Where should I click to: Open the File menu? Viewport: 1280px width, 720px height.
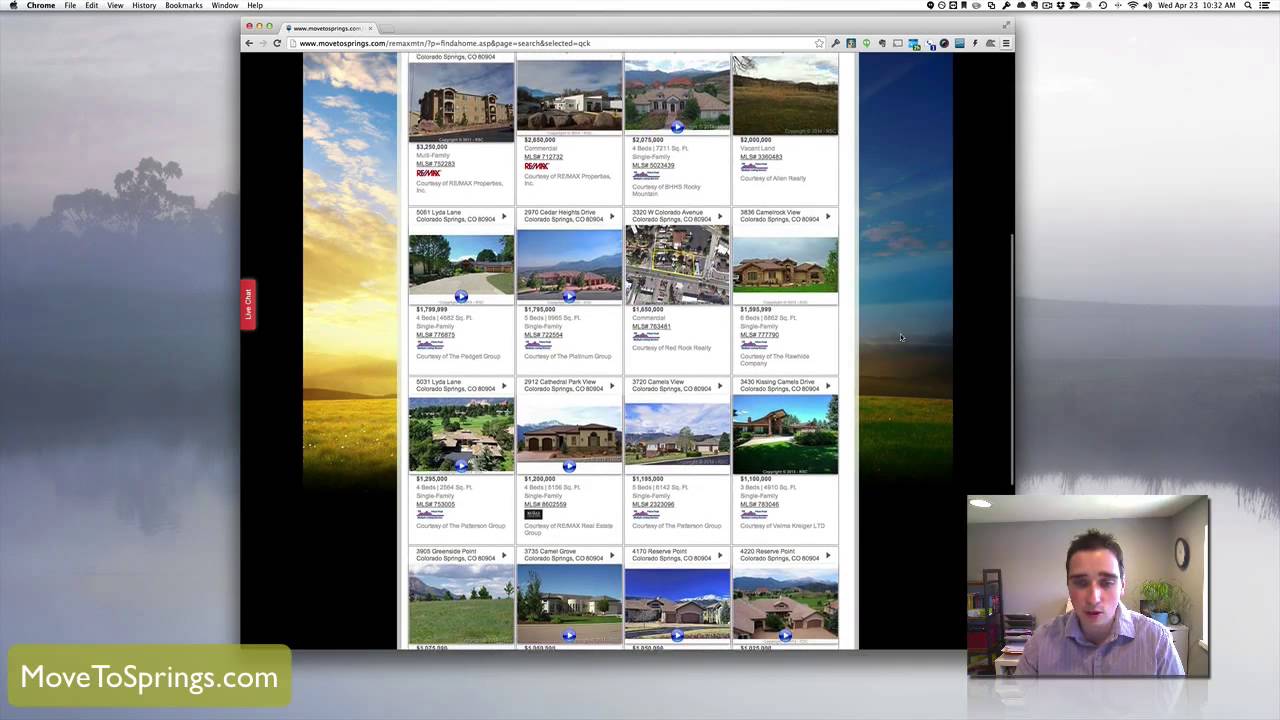click(70, 6)
